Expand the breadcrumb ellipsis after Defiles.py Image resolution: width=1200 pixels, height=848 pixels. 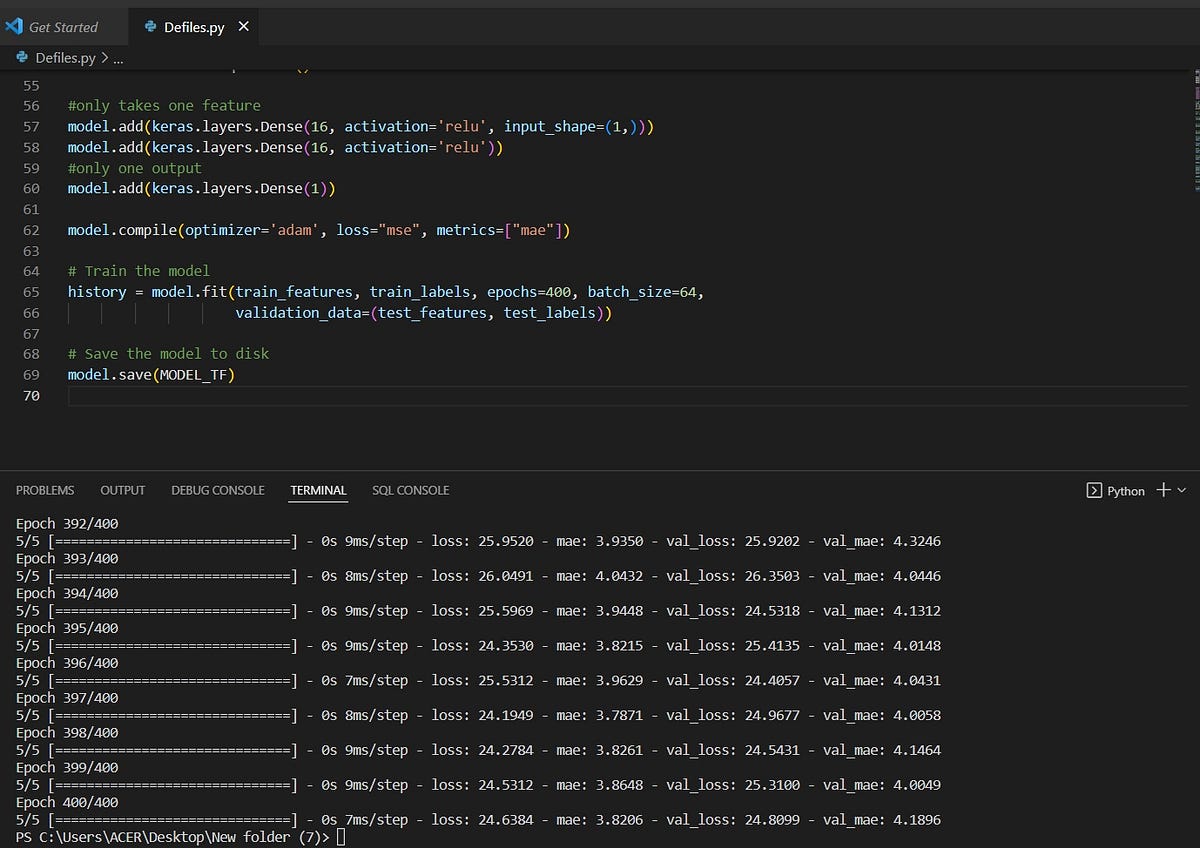(118, 58)
